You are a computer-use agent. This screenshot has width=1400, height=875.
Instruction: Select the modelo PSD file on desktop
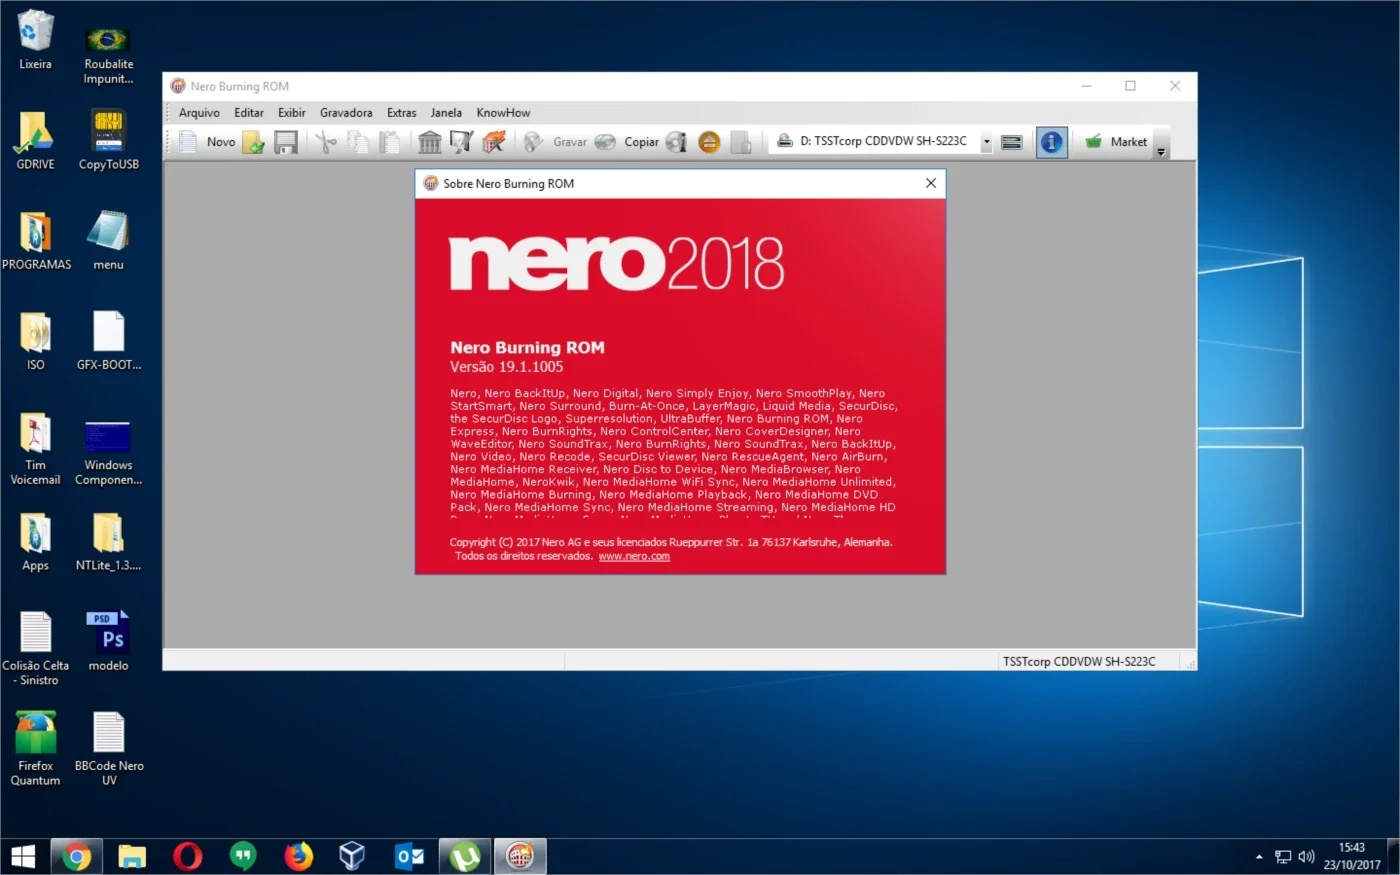coord(108,641)
